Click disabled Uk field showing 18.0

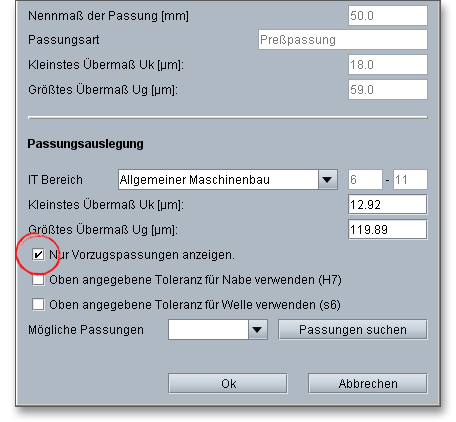[388, 64]
